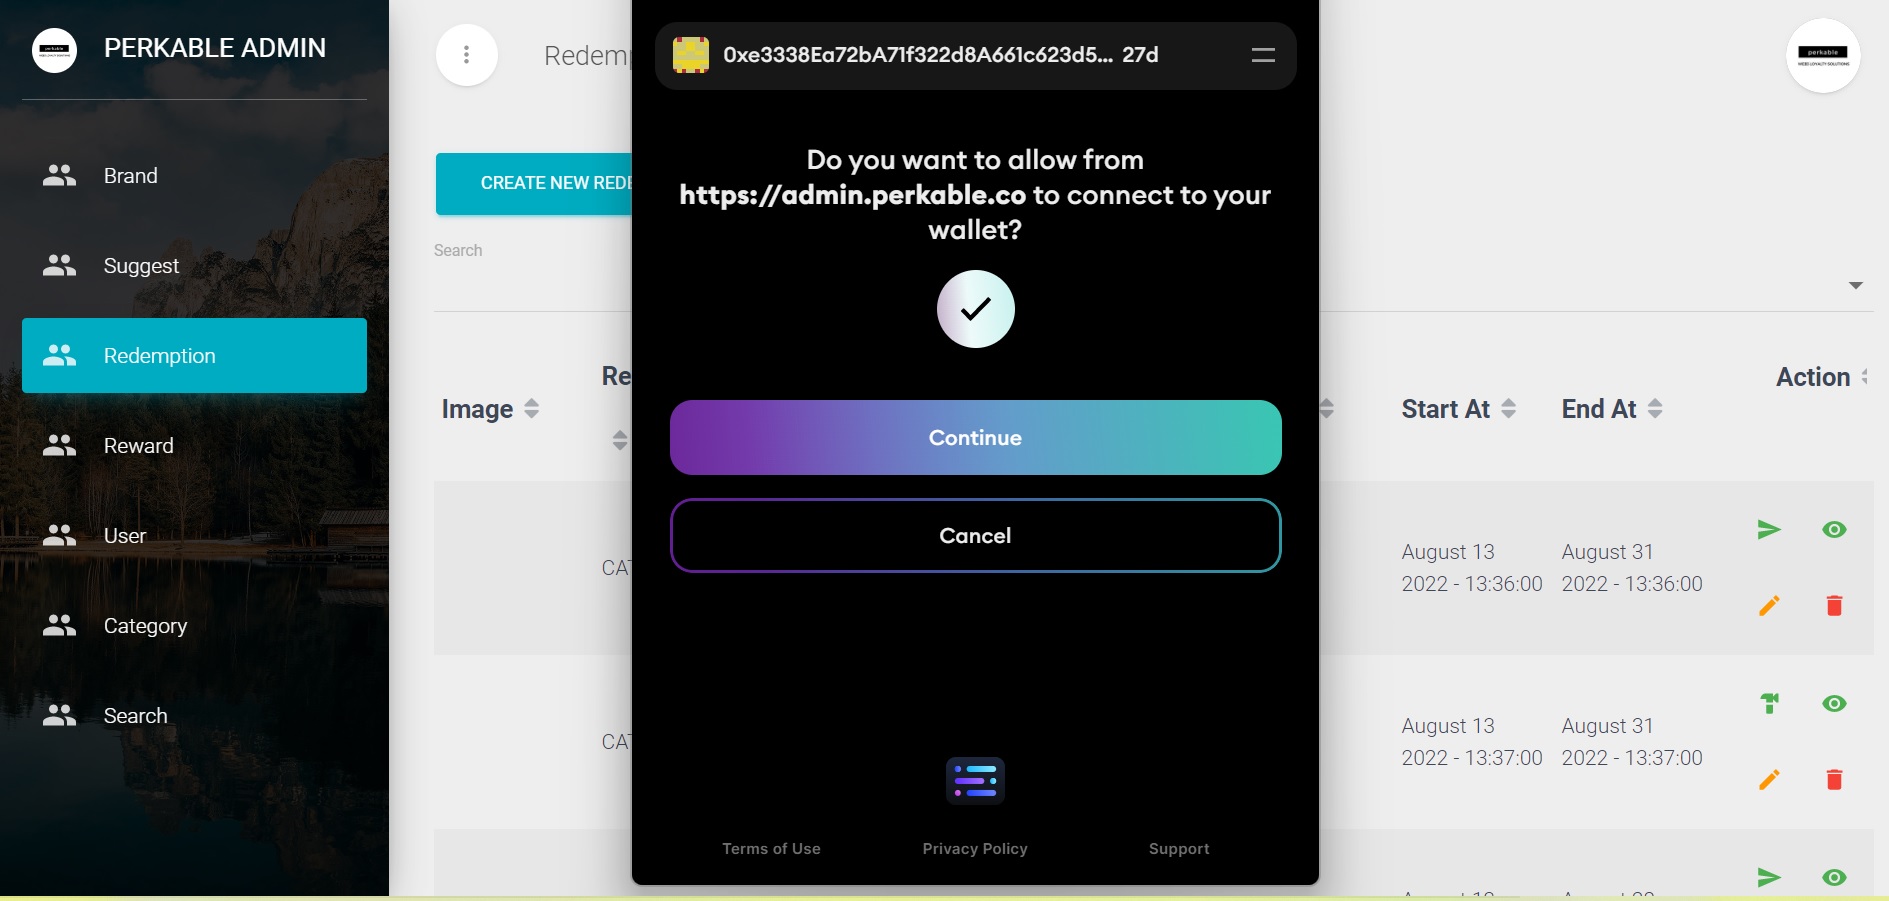Viewport: 1889px width, 901px height.
Task: Open Privacy Policy link
Action: point(975,849)
